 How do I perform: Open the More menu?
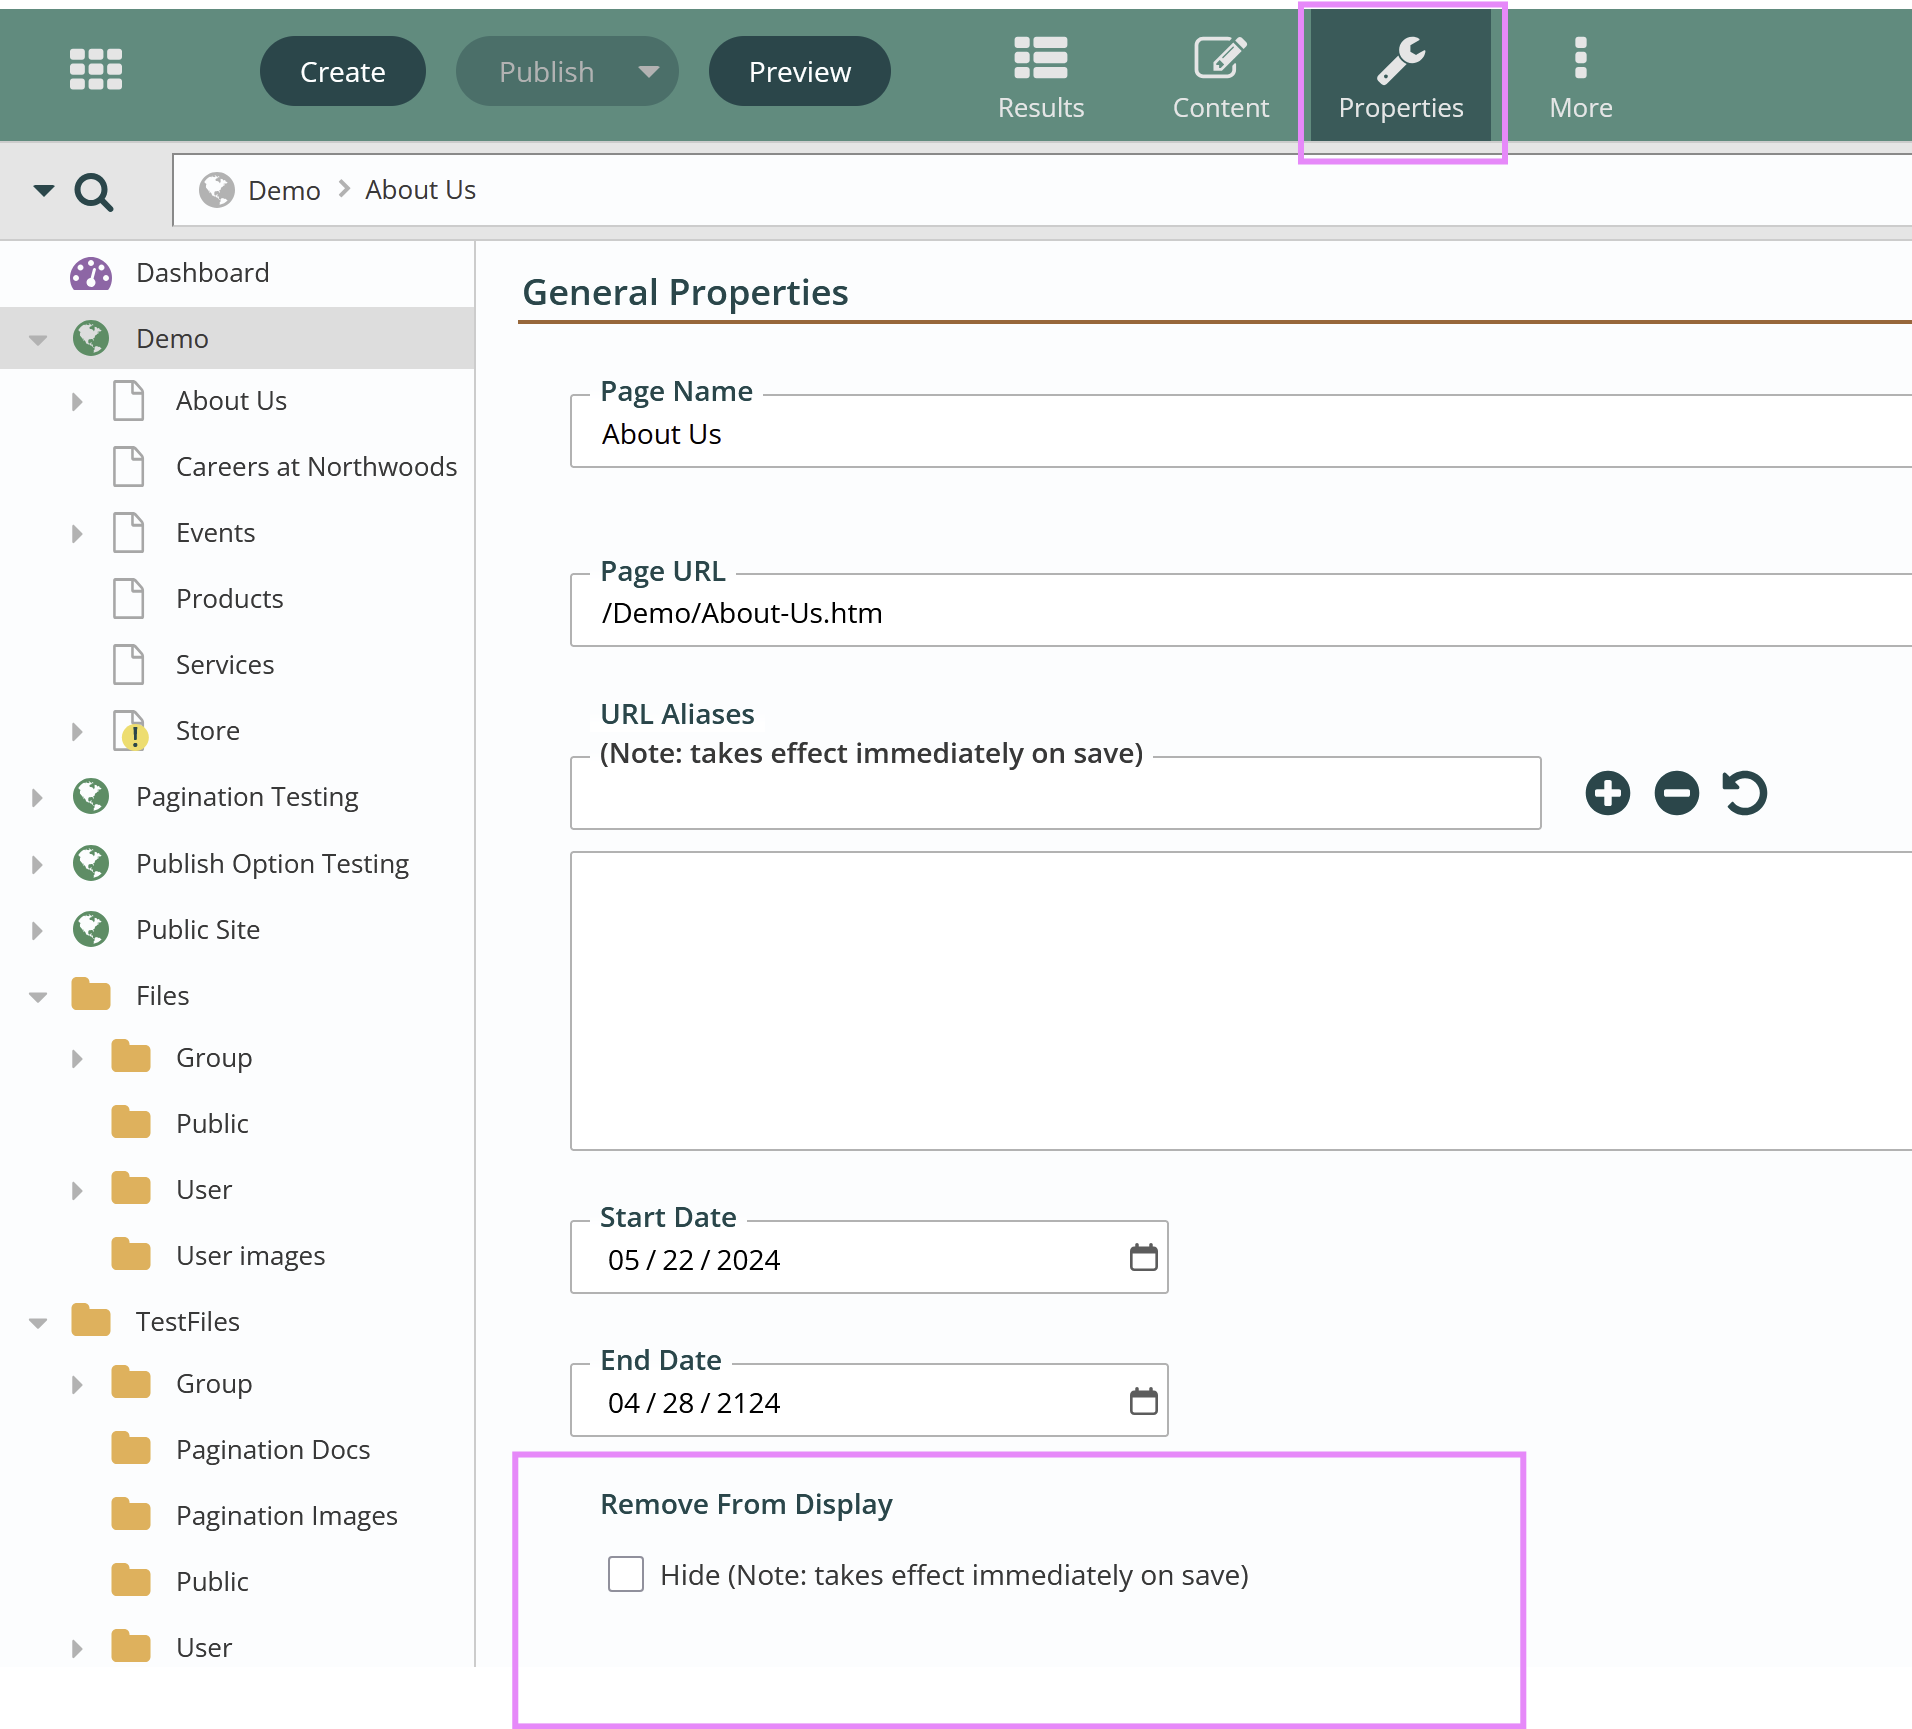click(x=1580, y=78)
